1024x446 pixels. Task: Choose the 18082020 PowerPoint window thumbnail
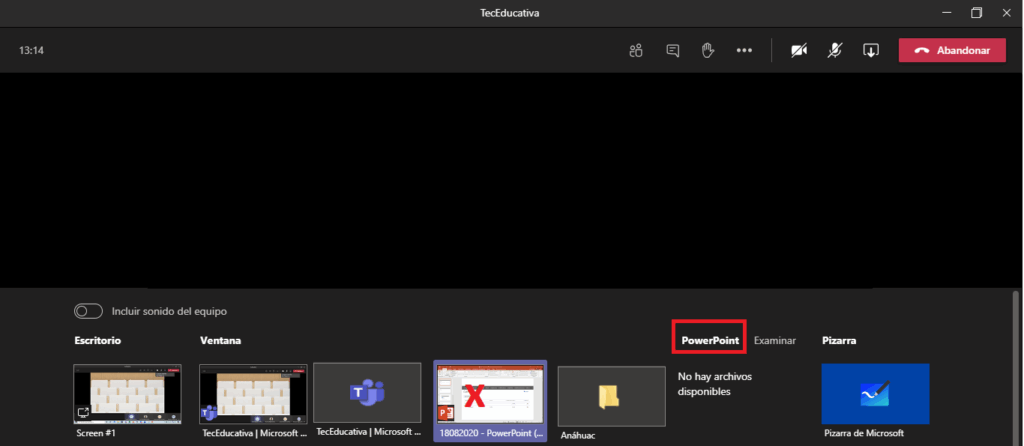point(490,394)
